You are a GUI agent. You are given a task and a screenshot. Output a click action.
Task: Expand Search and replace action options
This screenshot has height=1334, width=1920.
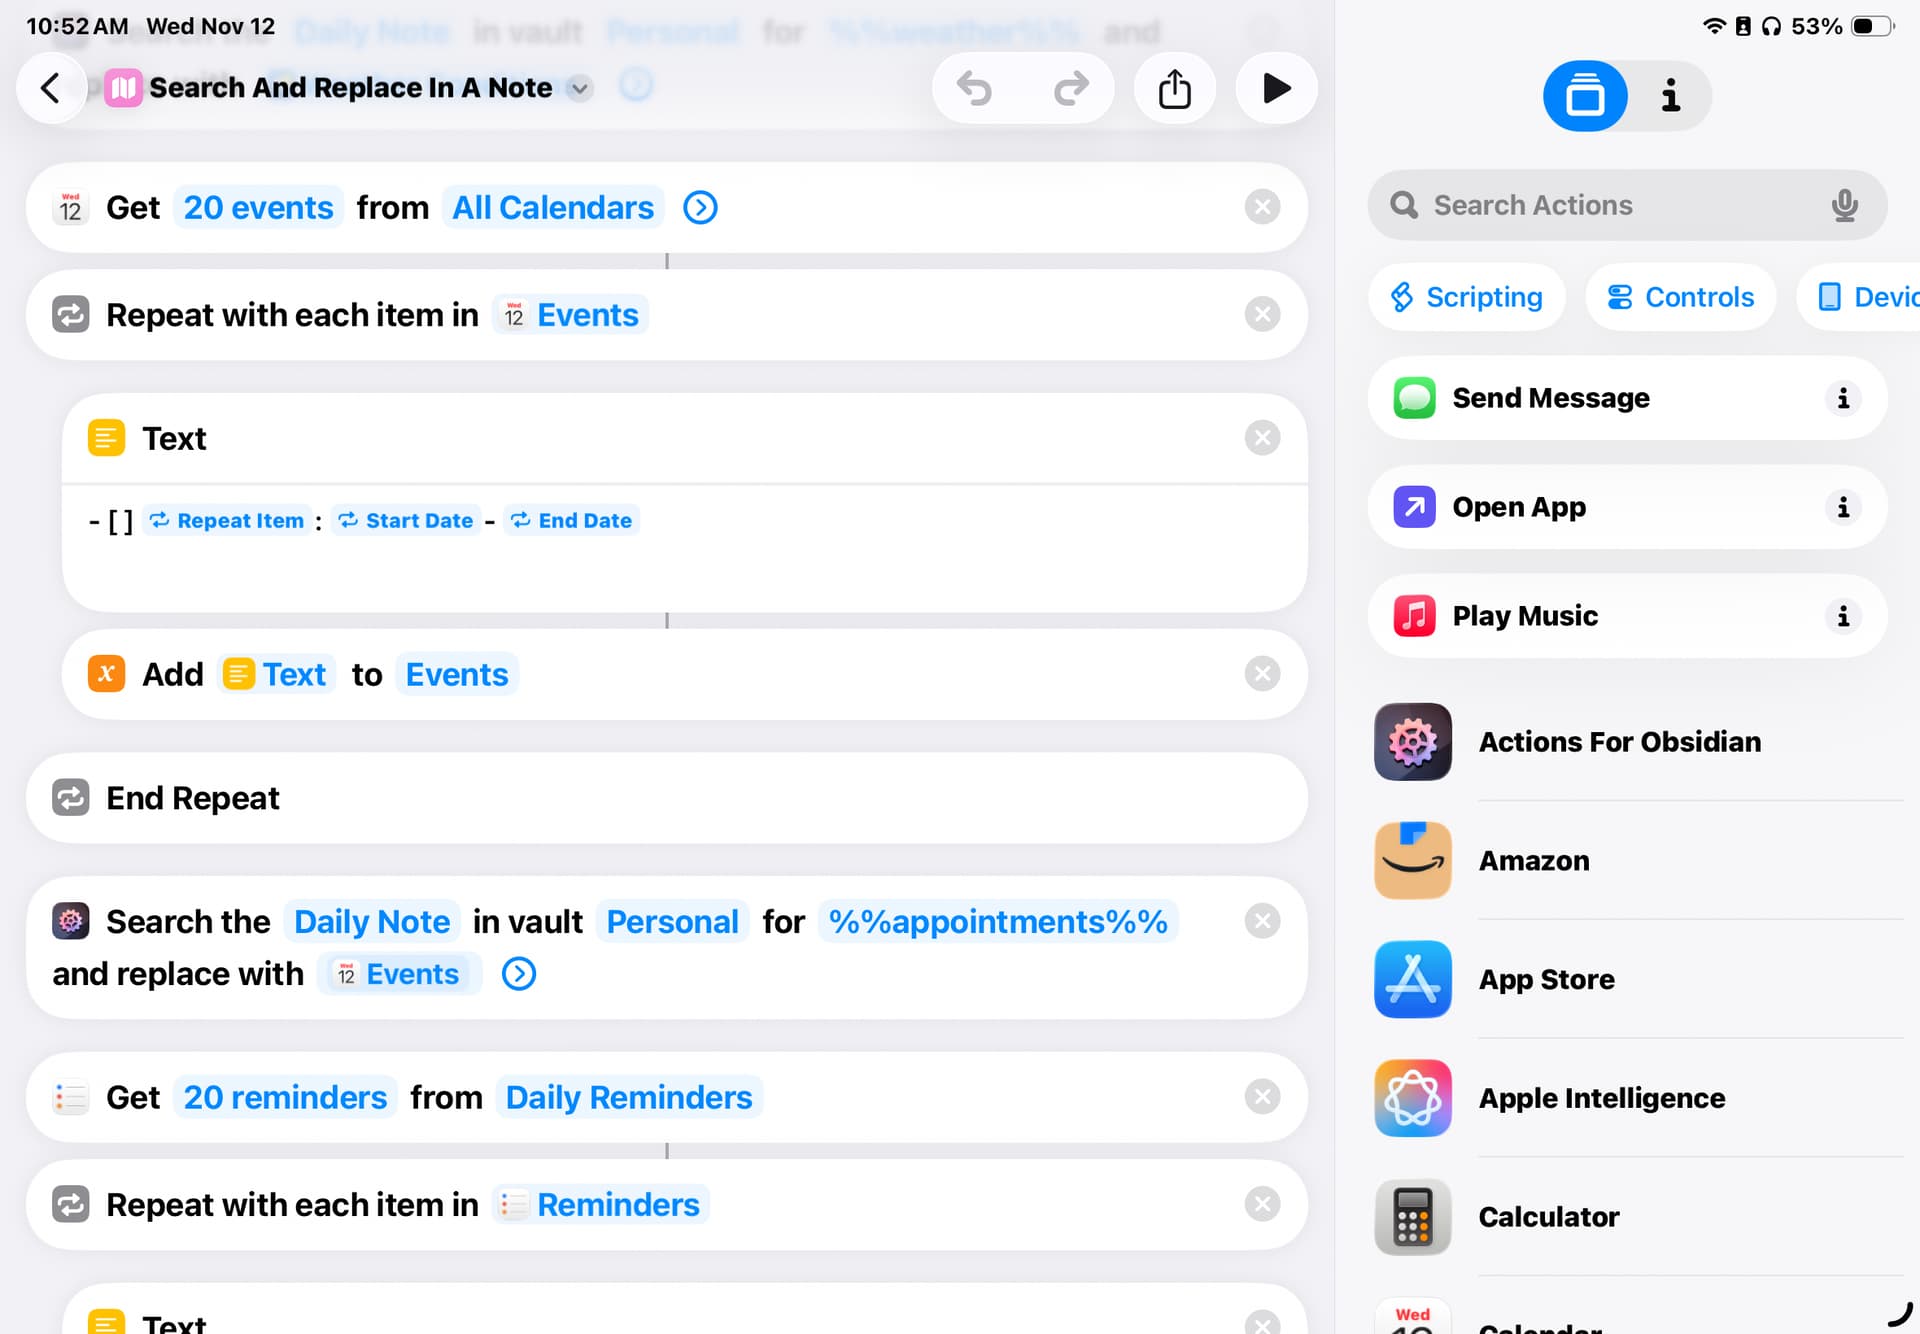pyautogui.click(x=518, y=973)
